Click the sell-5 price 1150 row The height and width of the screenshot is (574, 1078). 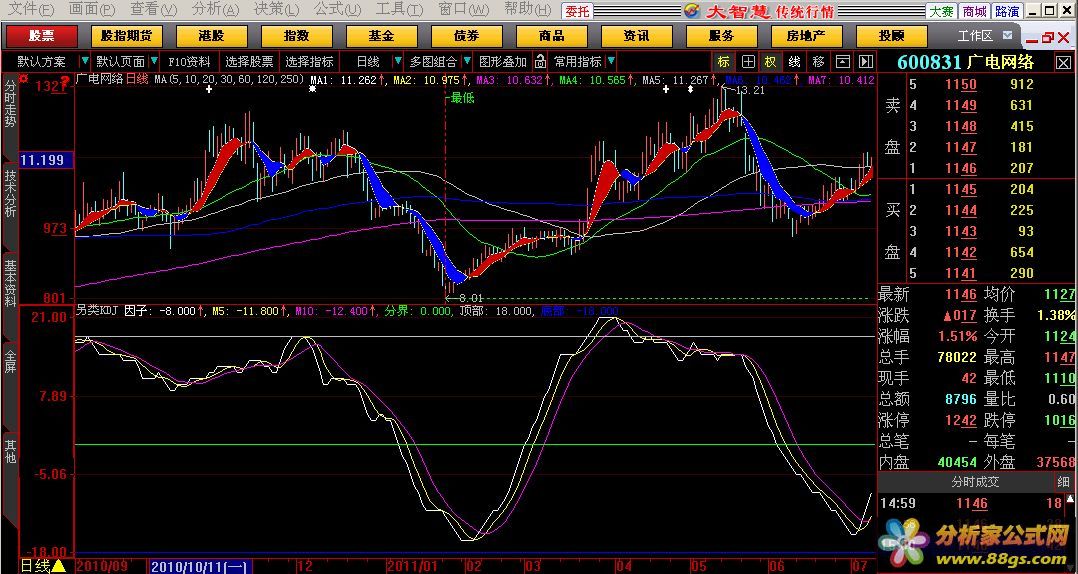(x=976, y=85)
